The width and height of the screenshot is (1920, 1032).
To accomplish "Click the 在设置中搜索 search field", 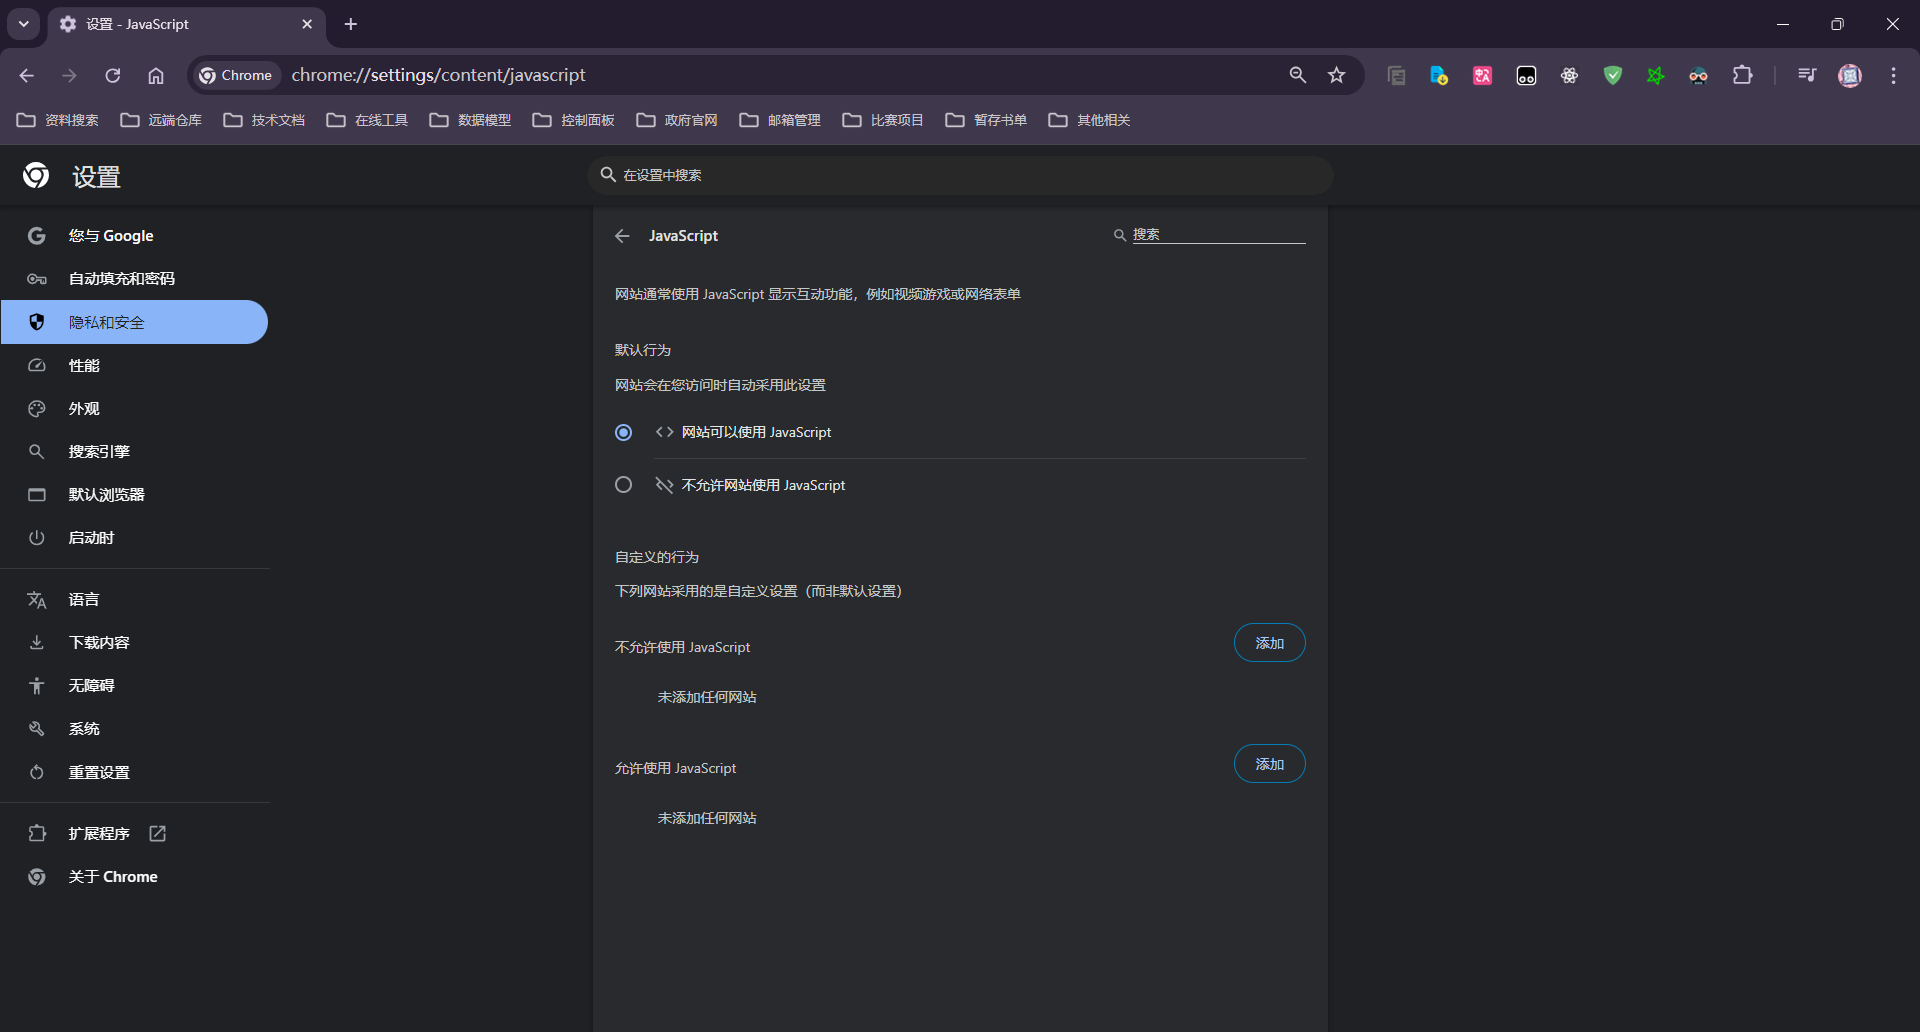I will click(960, 175).
